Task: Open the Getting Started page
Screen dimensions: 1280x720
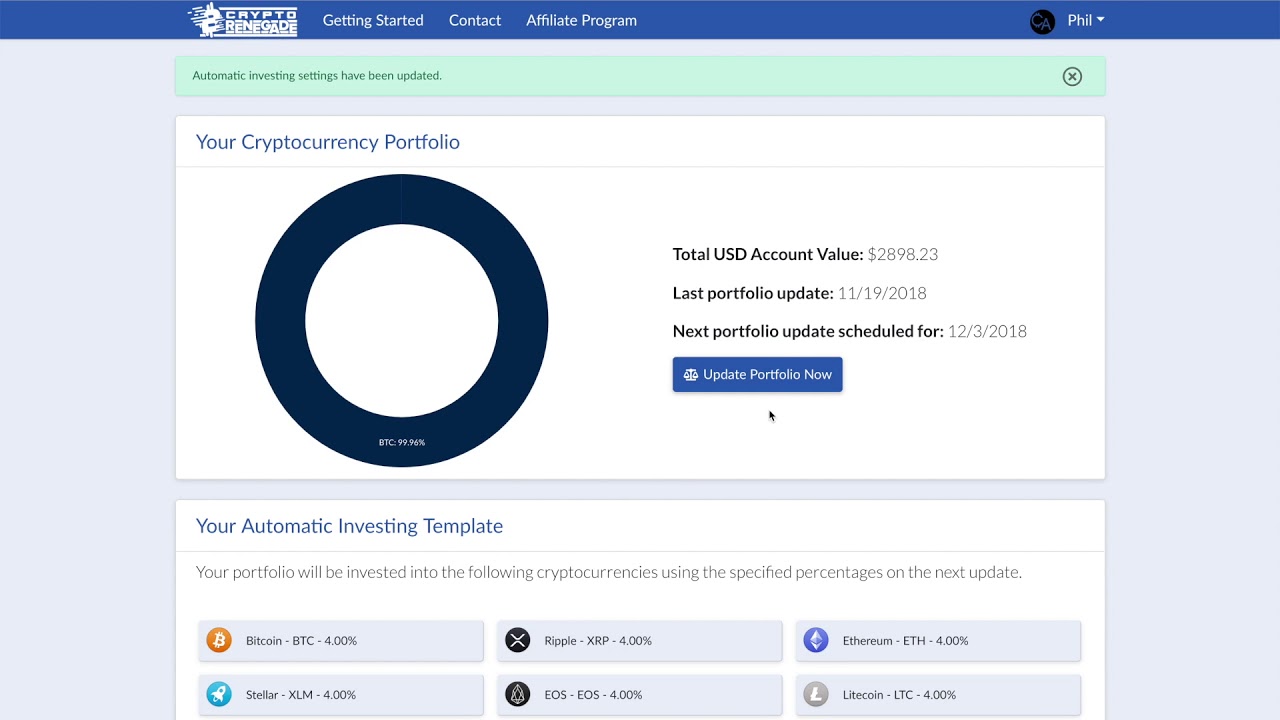Action: [373, 20]
